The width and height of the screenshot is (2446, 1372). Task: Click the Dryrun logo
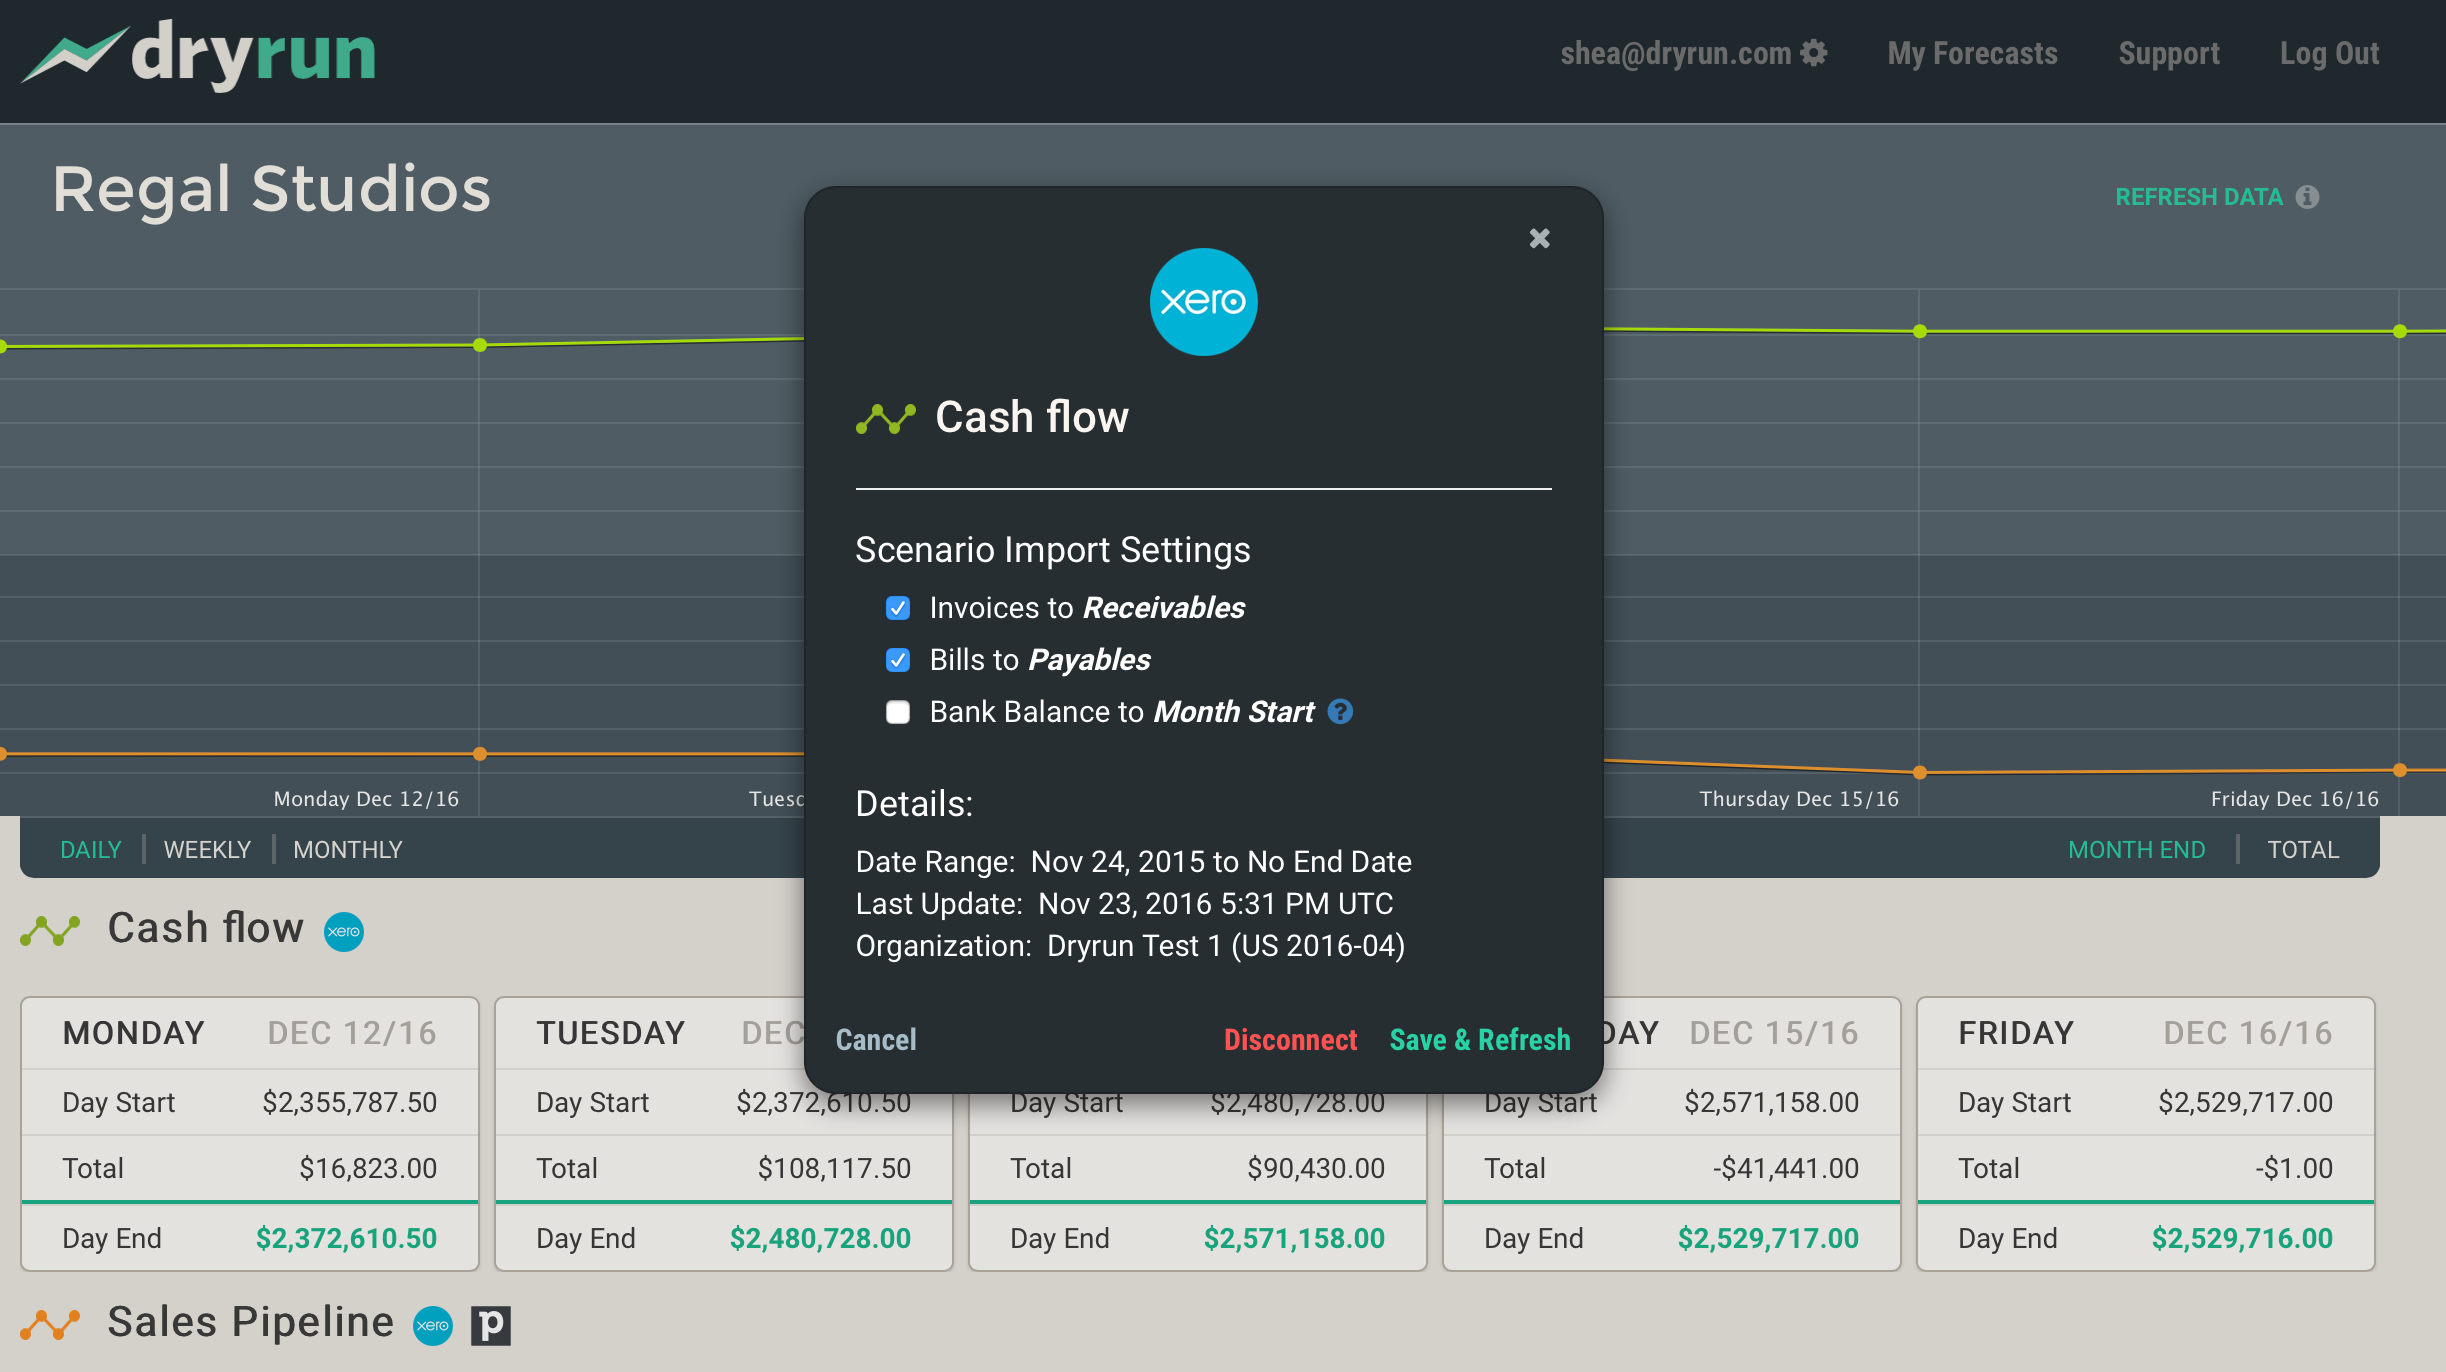(200, 55)
